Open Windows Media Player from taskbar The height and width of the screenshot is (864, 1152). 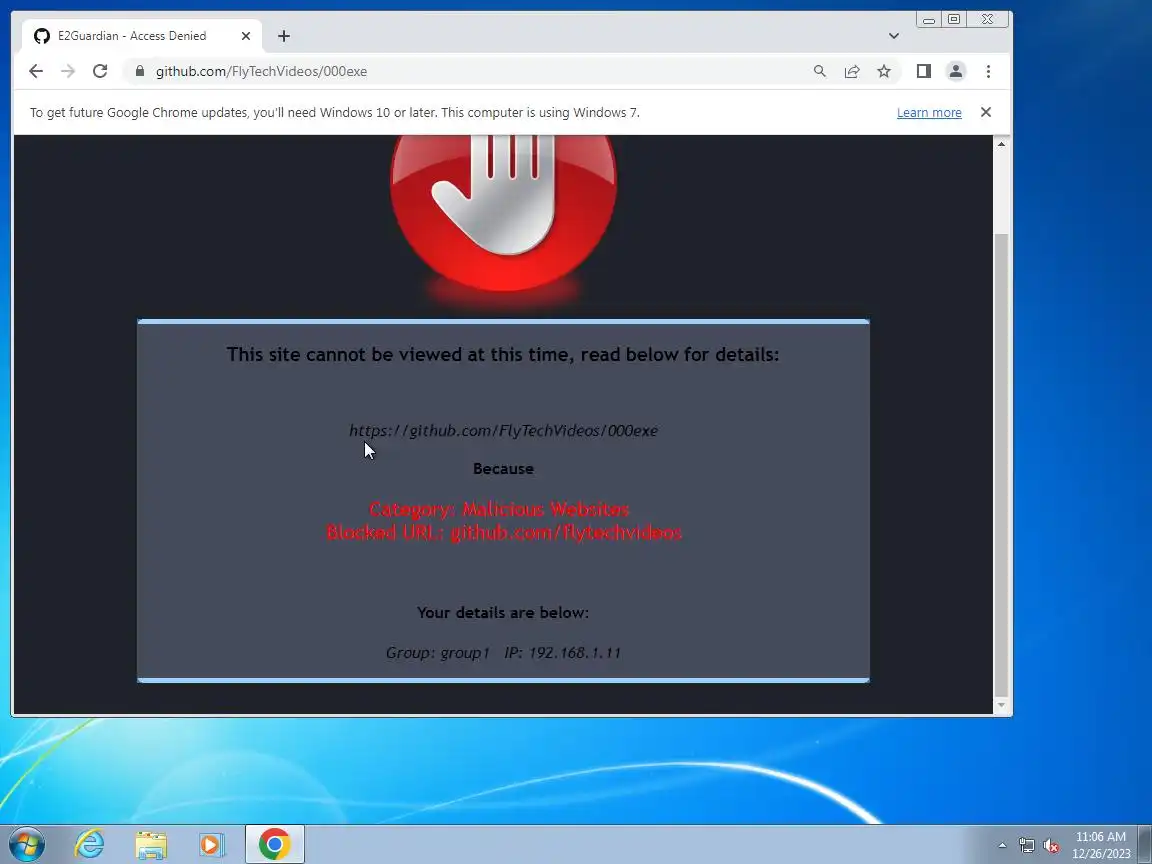point(212,844)
